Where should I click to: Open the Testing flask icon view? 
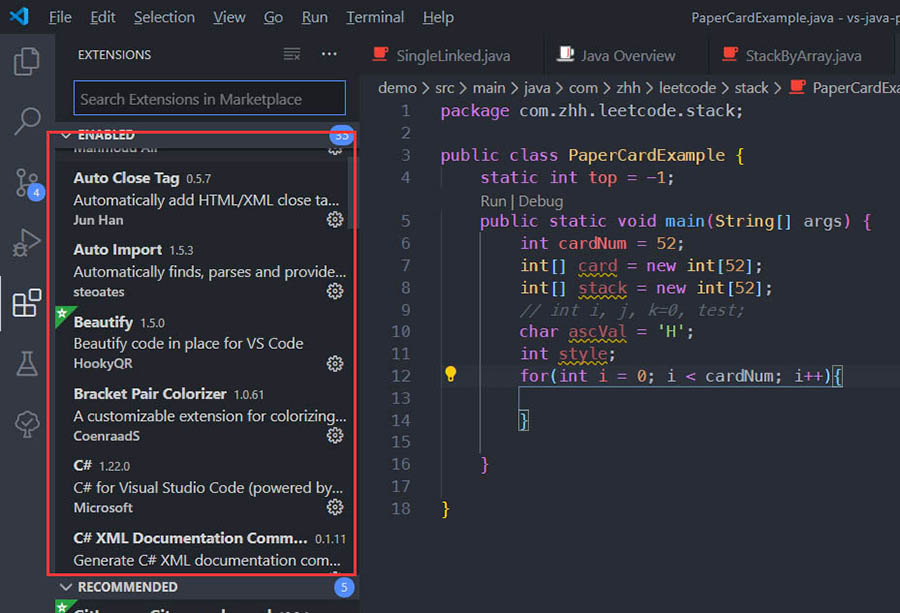tap(26, 363)
